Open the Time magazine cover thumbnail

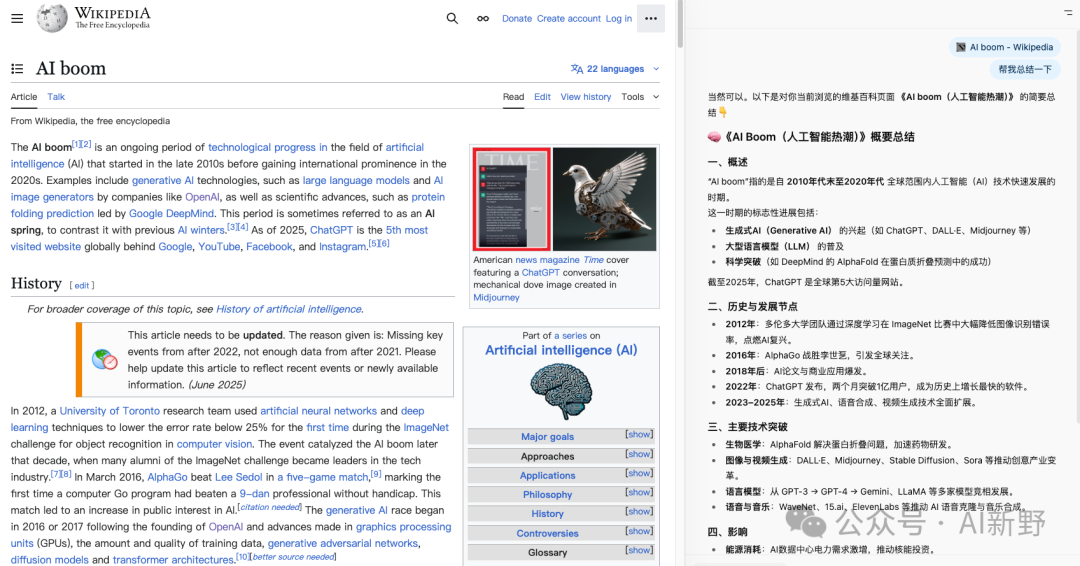512,199
